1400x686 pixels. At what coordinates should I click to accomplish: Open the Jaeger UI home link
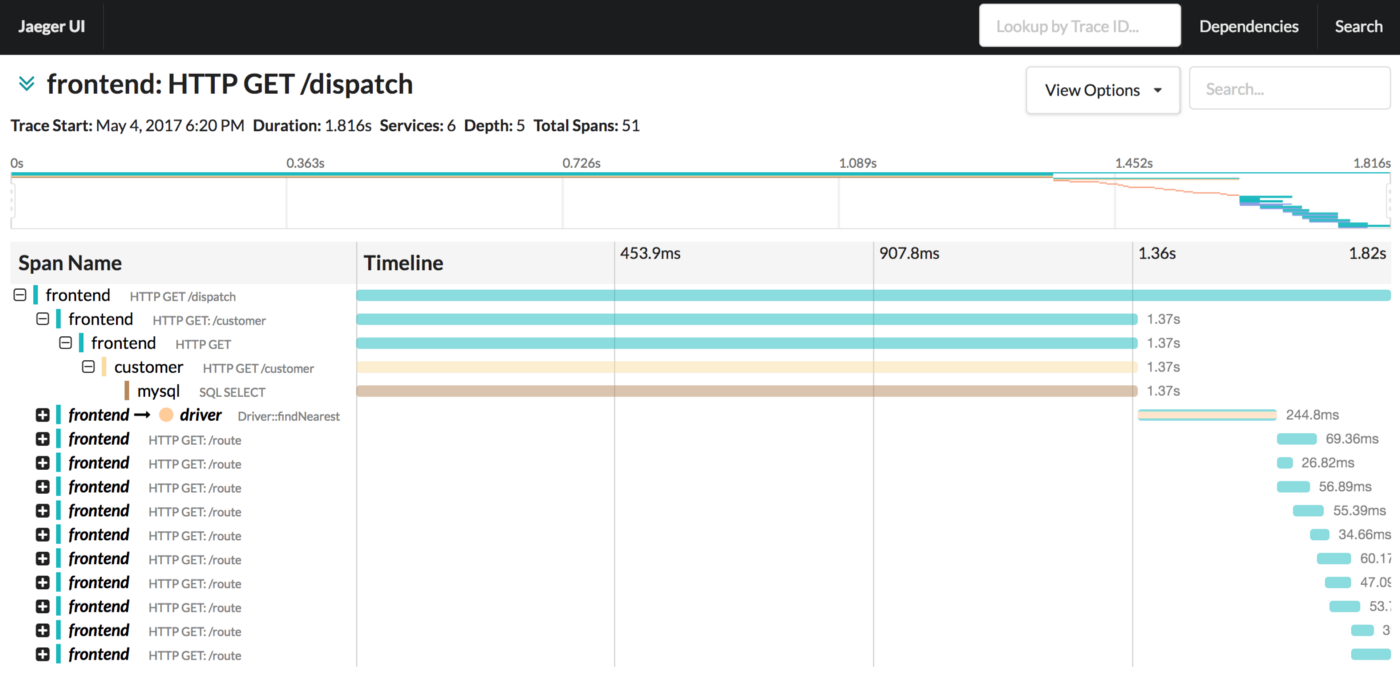(x=51, y=27)
